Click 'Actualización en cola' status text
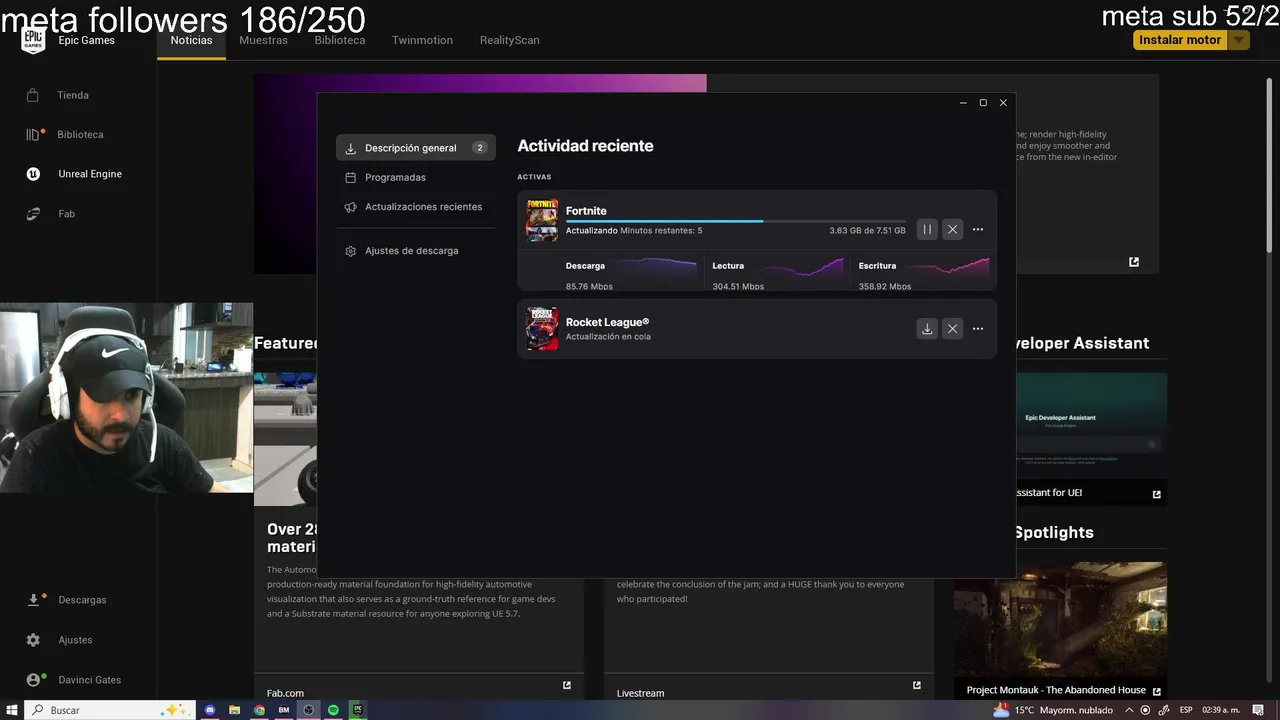The height and width of the screenshot is (720, 1280). [608, 337]
